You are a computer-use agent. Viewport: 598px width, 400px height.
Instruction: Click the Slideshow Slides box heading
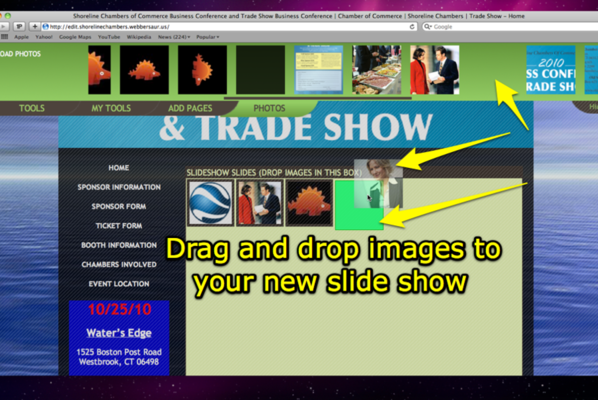click(x=274, y=173)
